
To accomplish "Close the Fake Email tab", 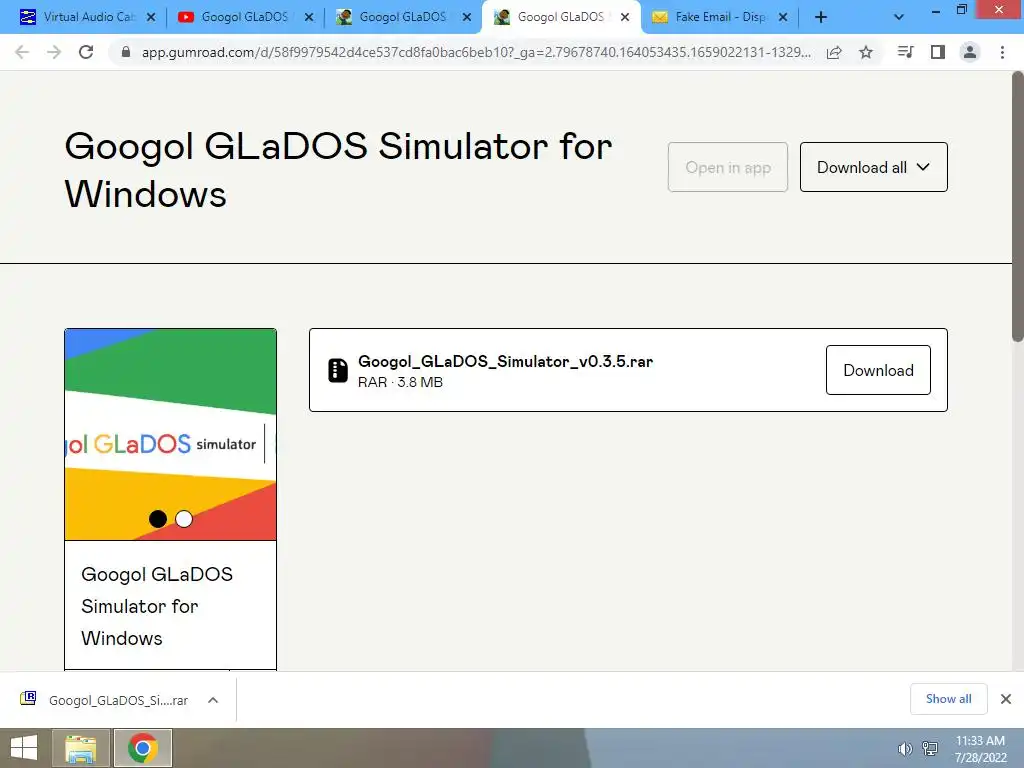I will click(x=783, y=18).
